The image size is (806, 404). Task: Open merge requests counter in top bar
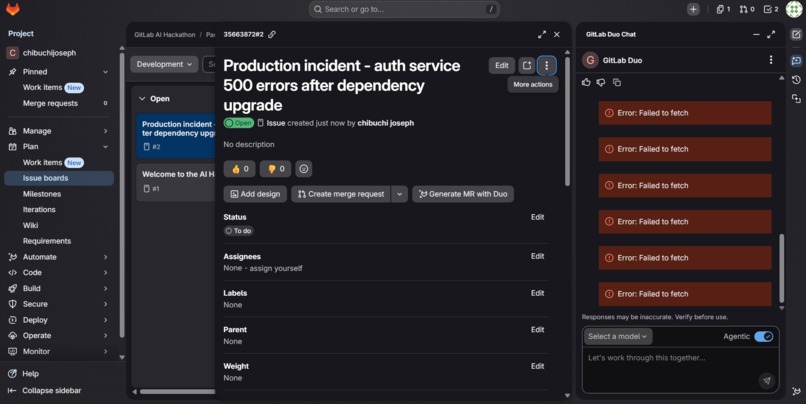[x=746, y=9]
